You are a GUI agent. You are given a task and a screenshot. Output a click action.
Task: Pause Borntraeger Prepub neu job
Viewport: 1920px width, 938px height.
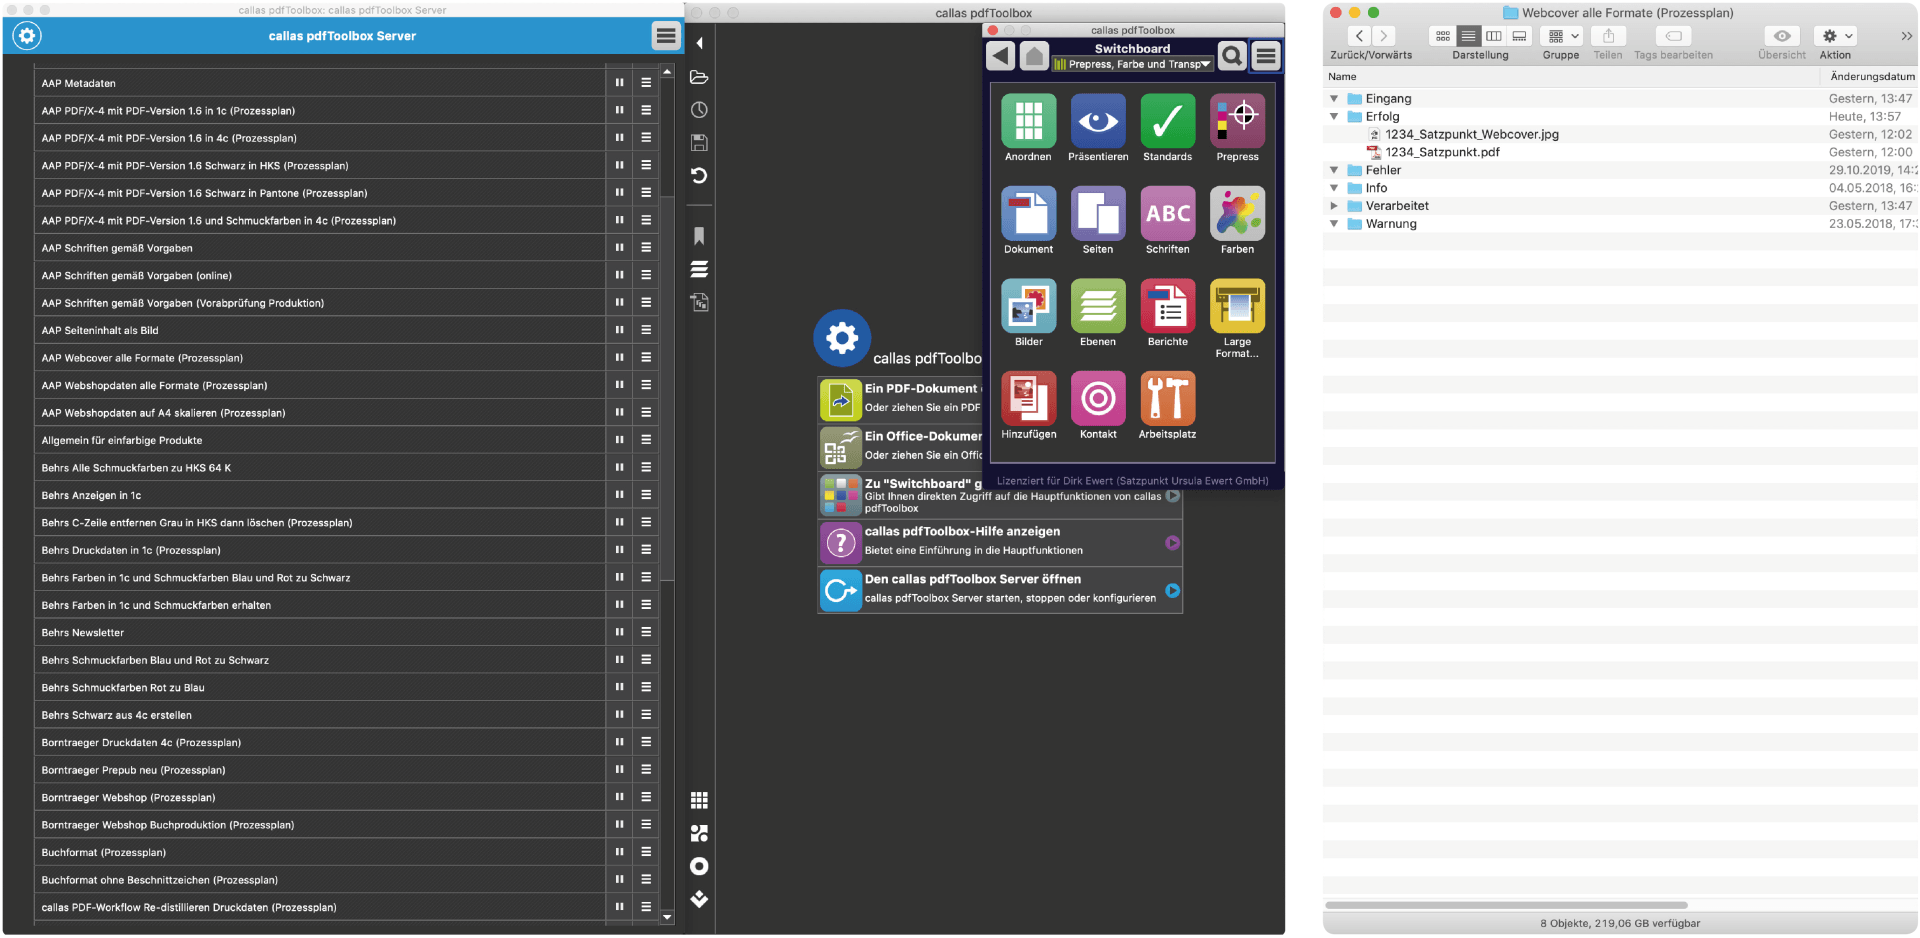tap(620, 770)
